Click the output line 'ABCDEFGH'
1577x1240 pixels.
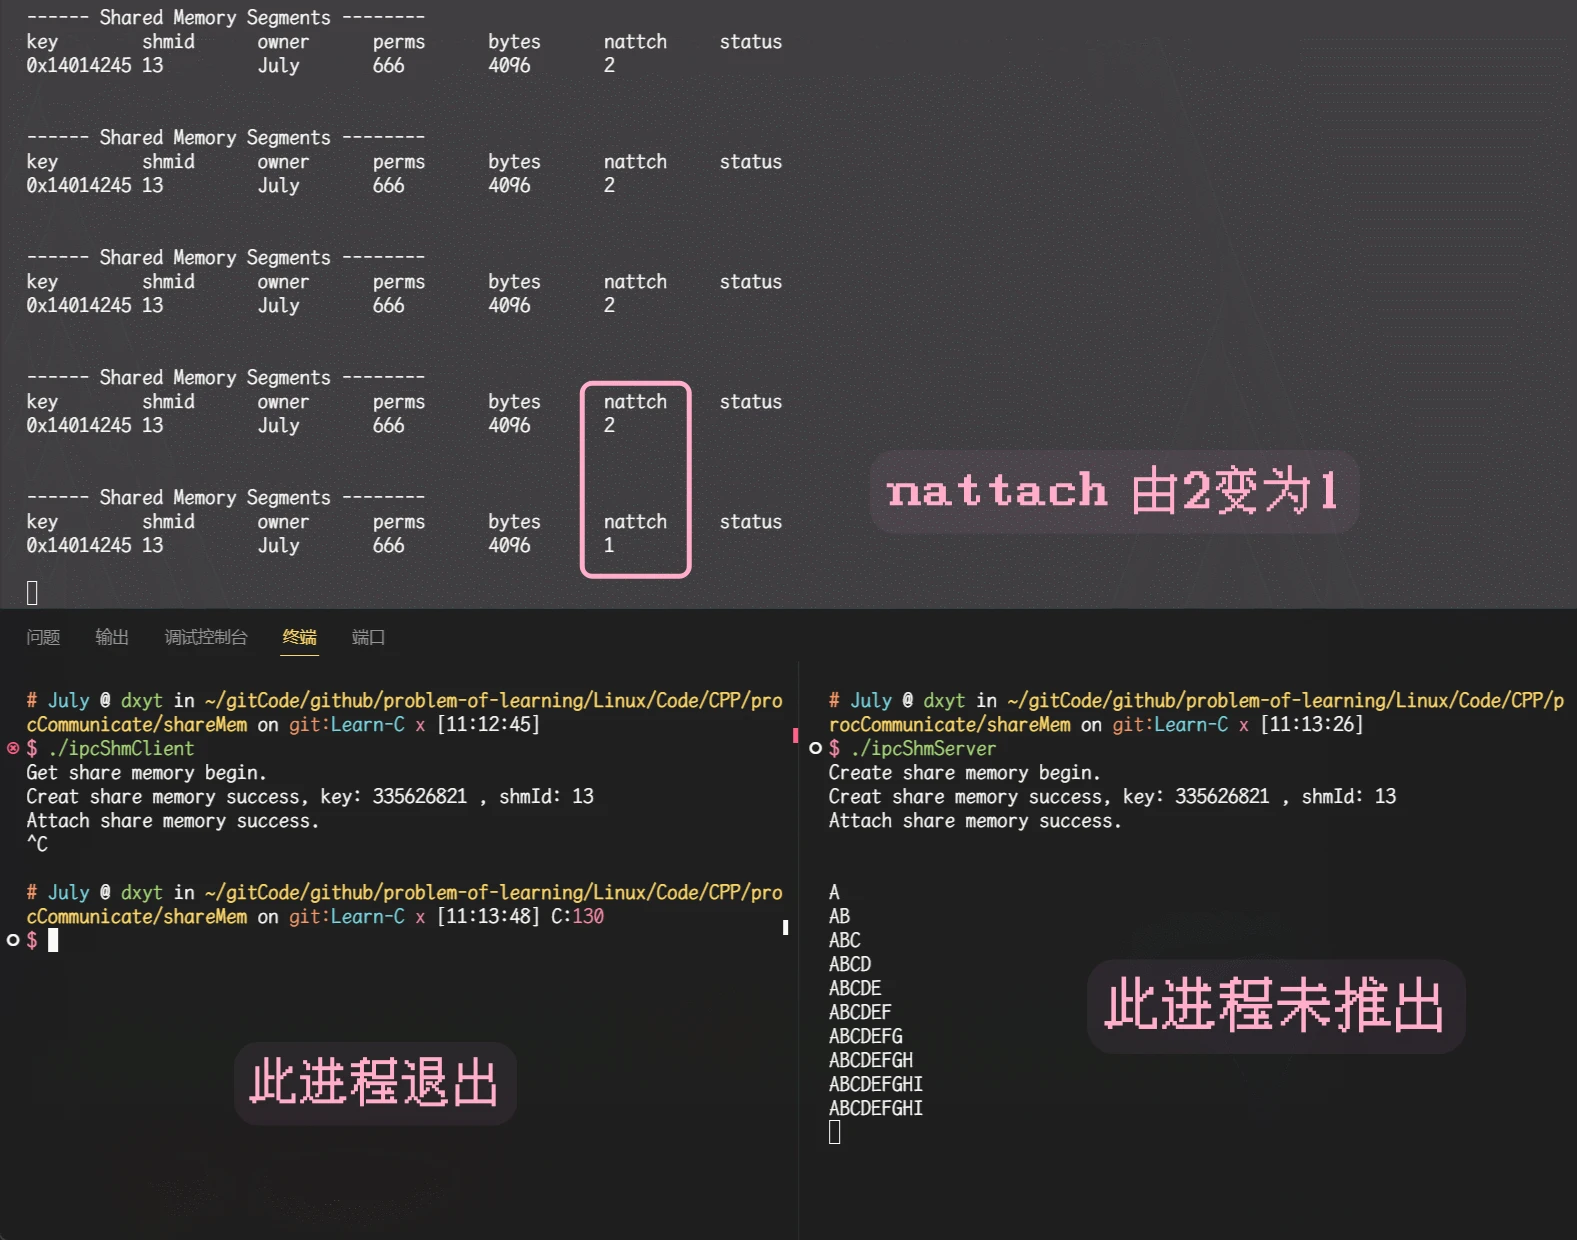click(871, 1060)
